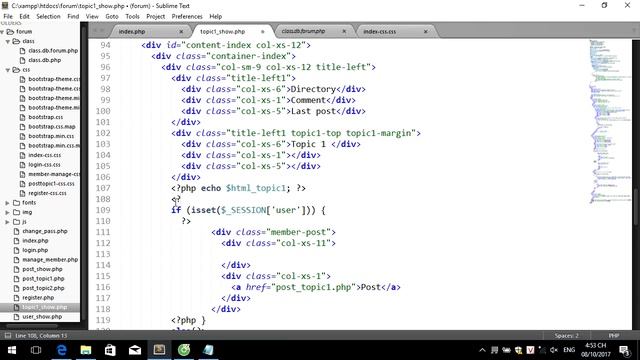Click the minimap code overview
The height and width of the screenshot is (360, 640).
click(610, 122)
